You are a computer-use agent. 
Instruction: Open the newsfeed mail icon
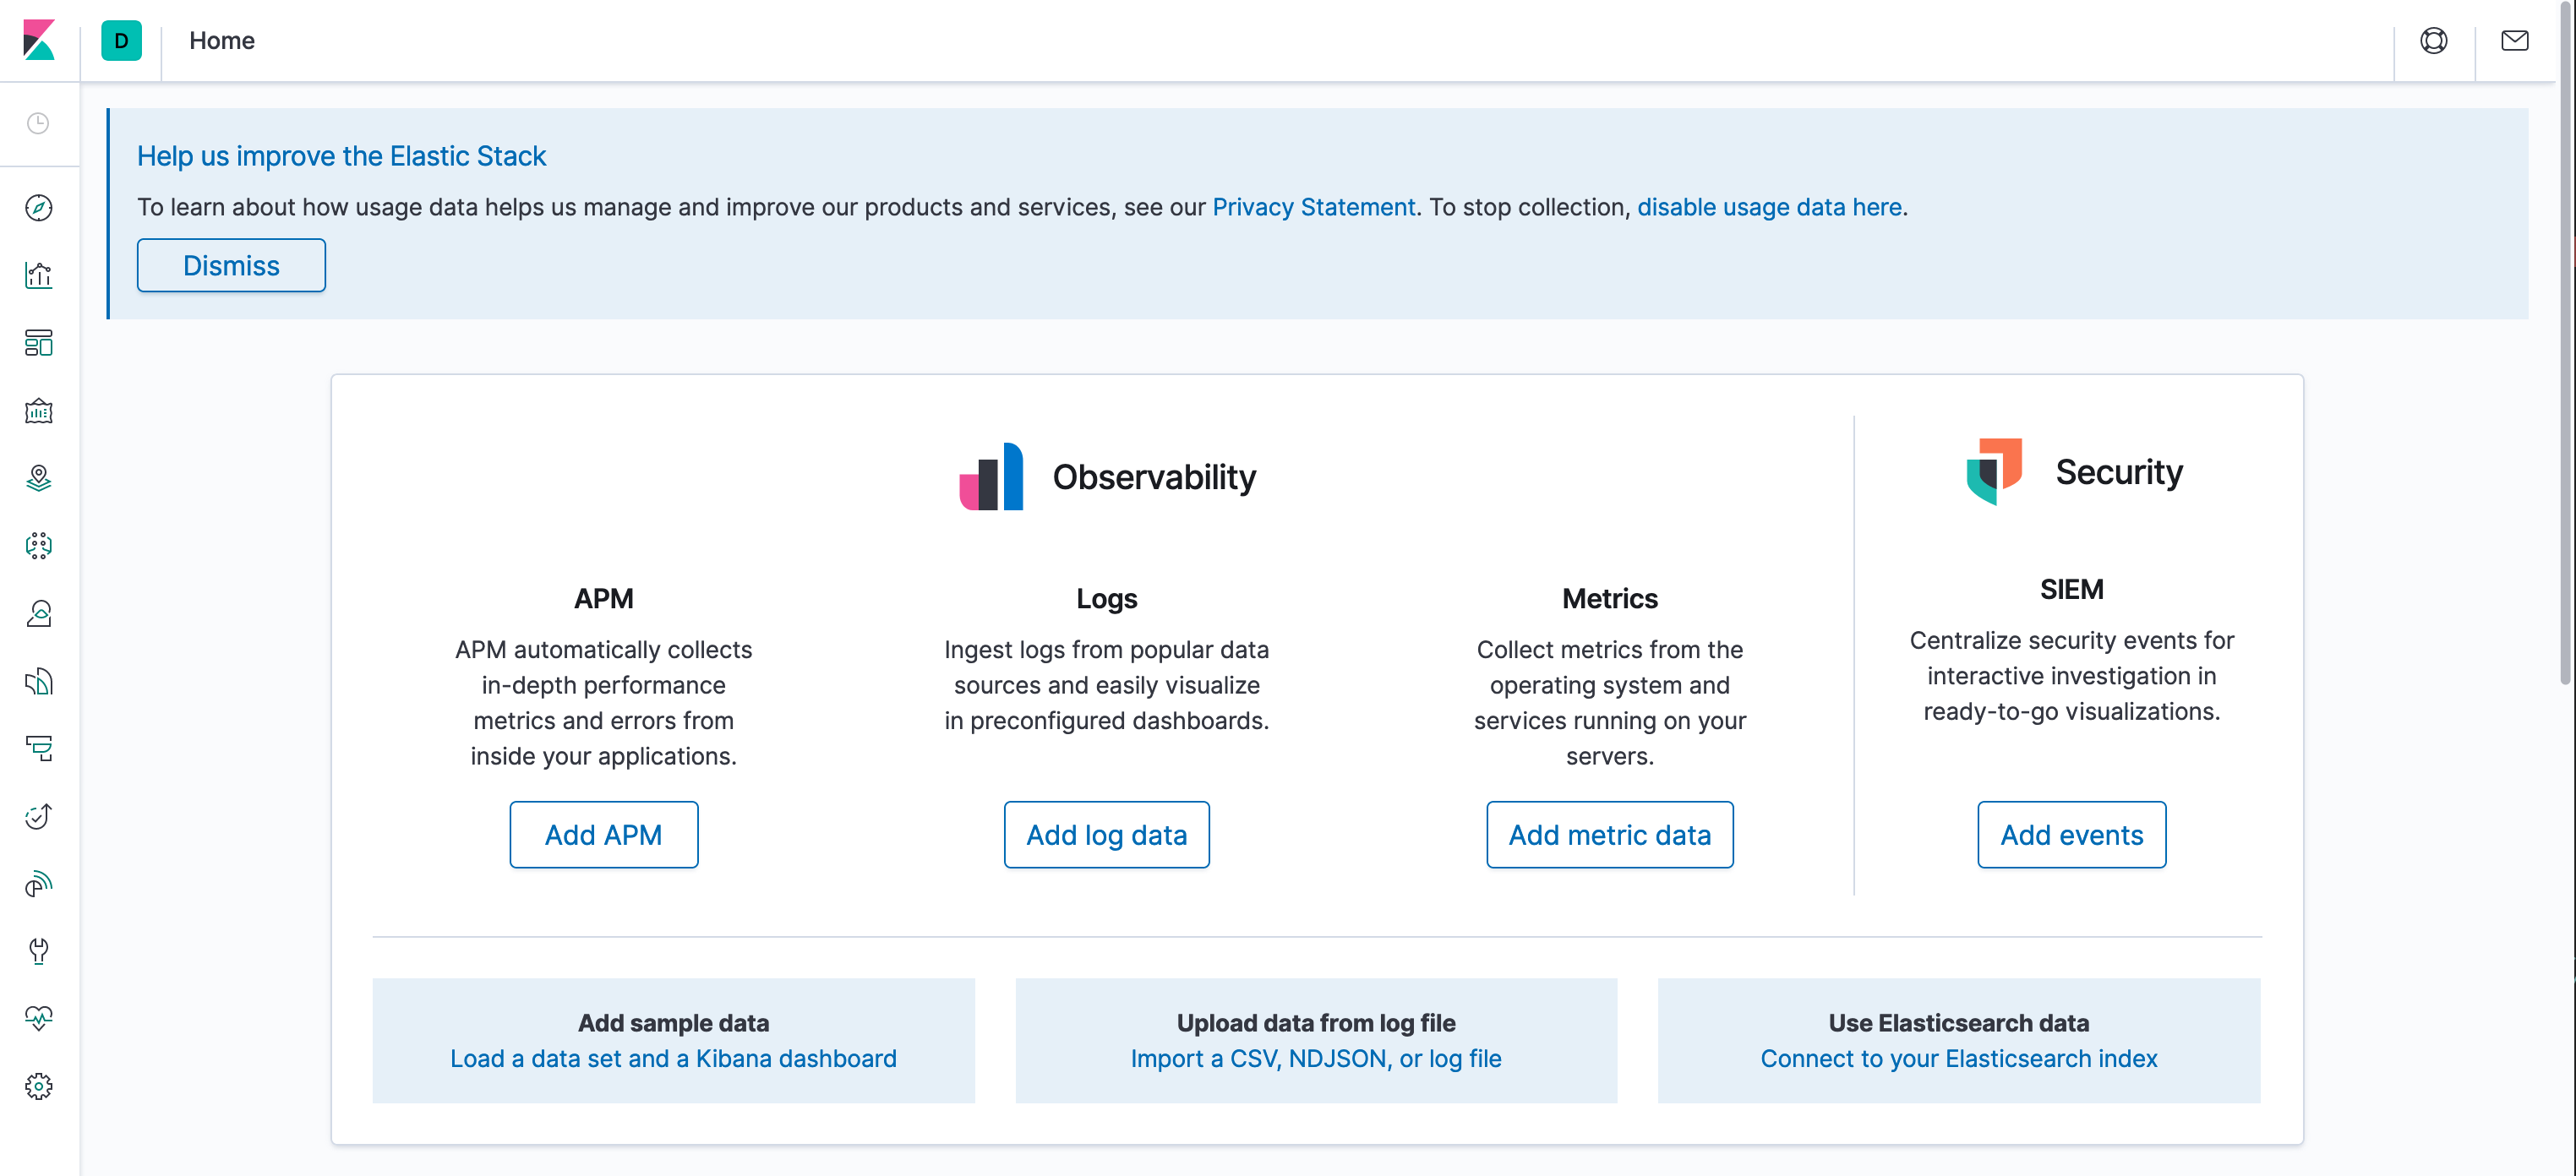click(x=2514, y=40)
